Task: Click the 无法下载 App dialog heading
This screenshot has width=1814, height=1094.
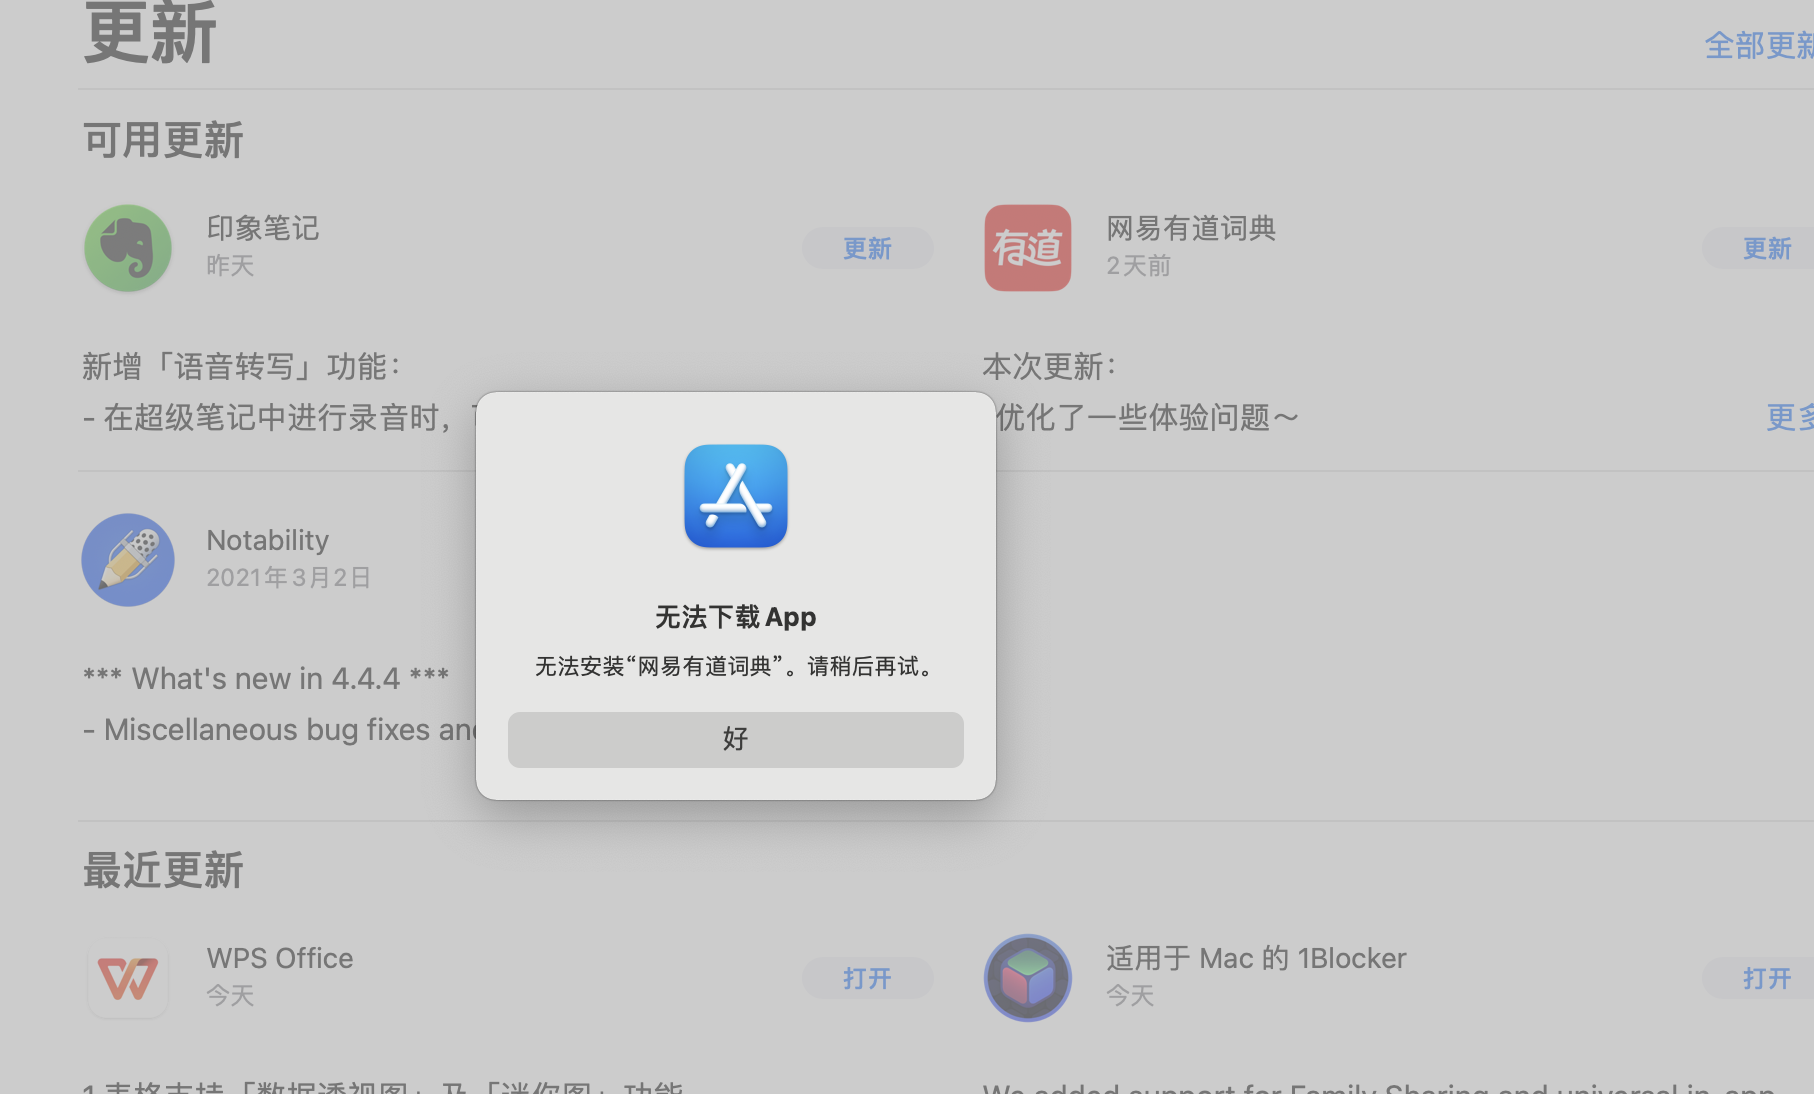Action: point(735,617)
